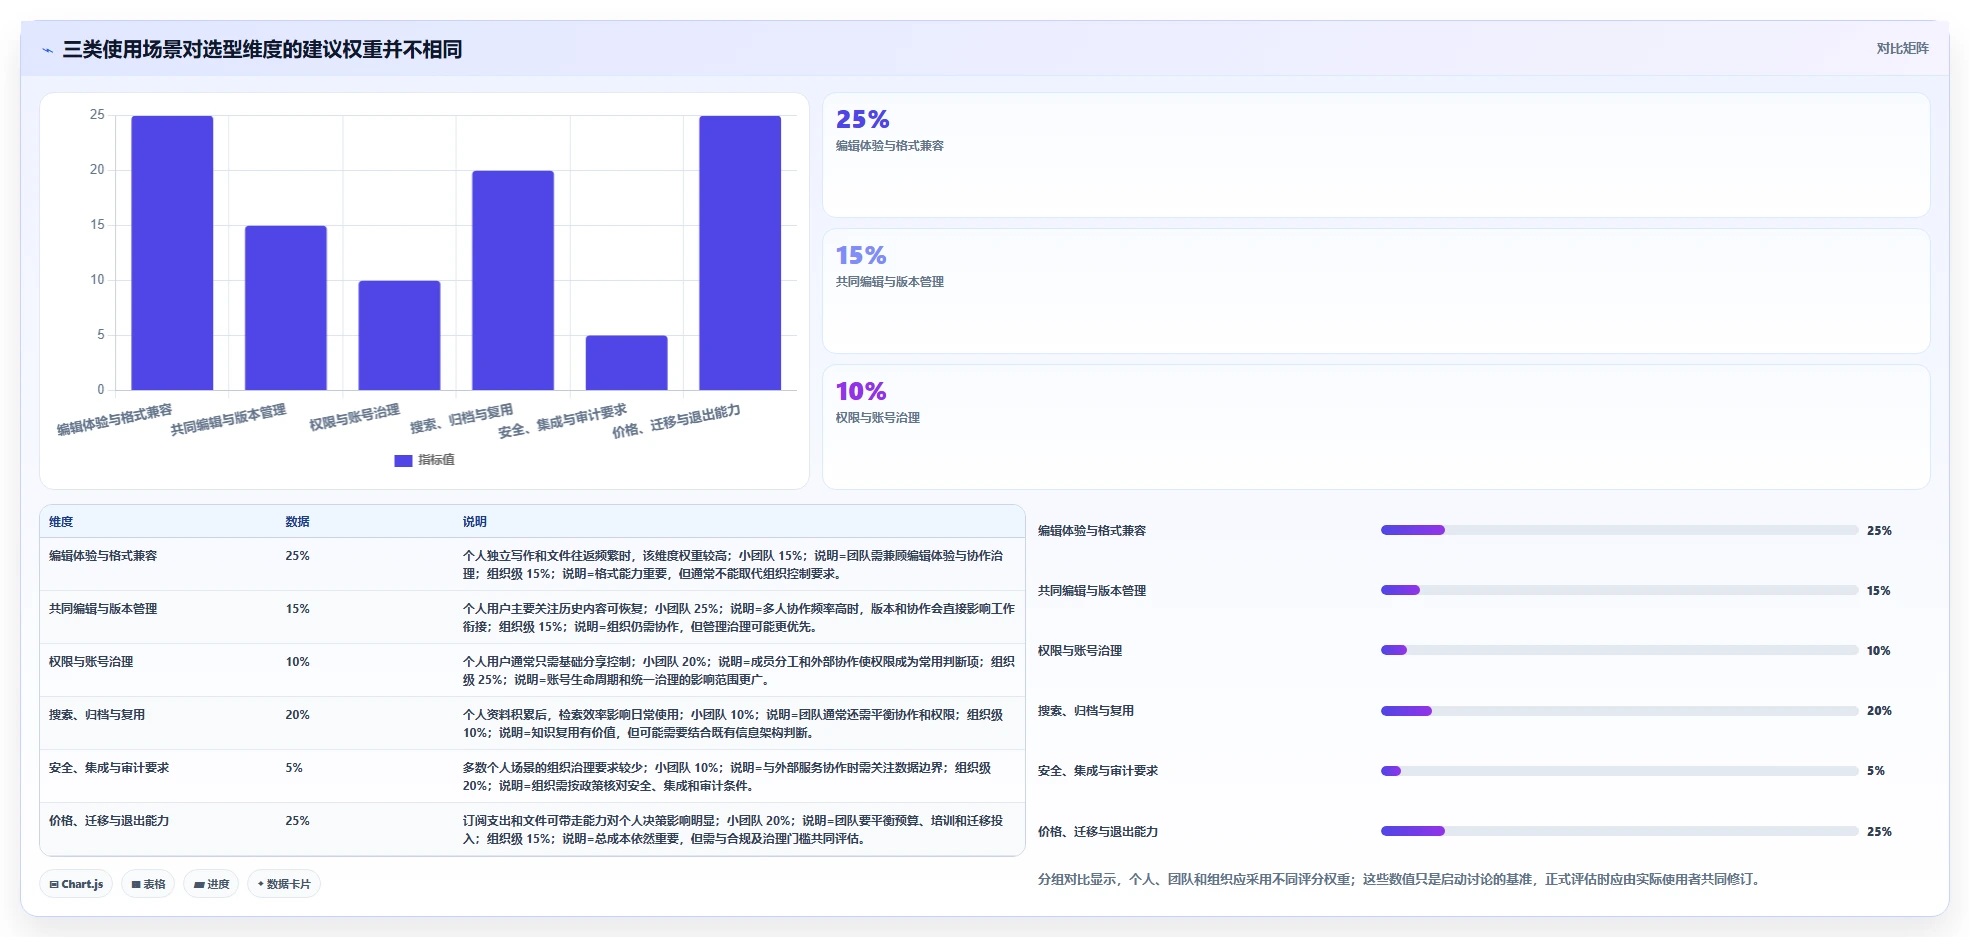Image resolution: width=1970 pixels, height=937 pixels.
Task: Click the 价格、迁移与退出能力 bar in chart
Action: (x=740, y=253)
